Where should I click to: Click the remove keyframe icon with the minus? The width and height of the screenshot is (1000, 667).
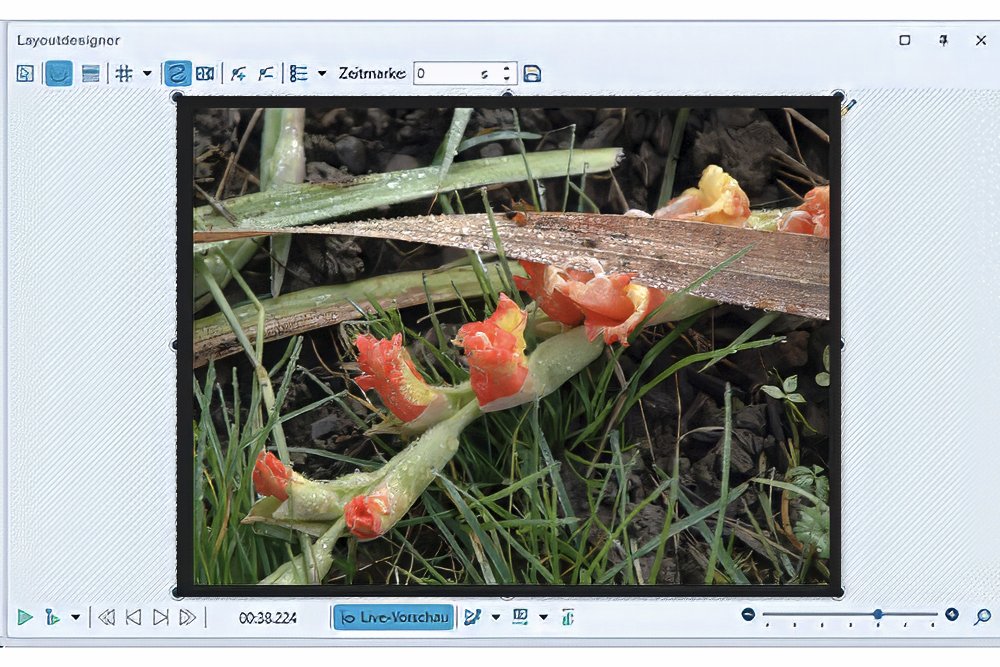click(x=265, y=73)
